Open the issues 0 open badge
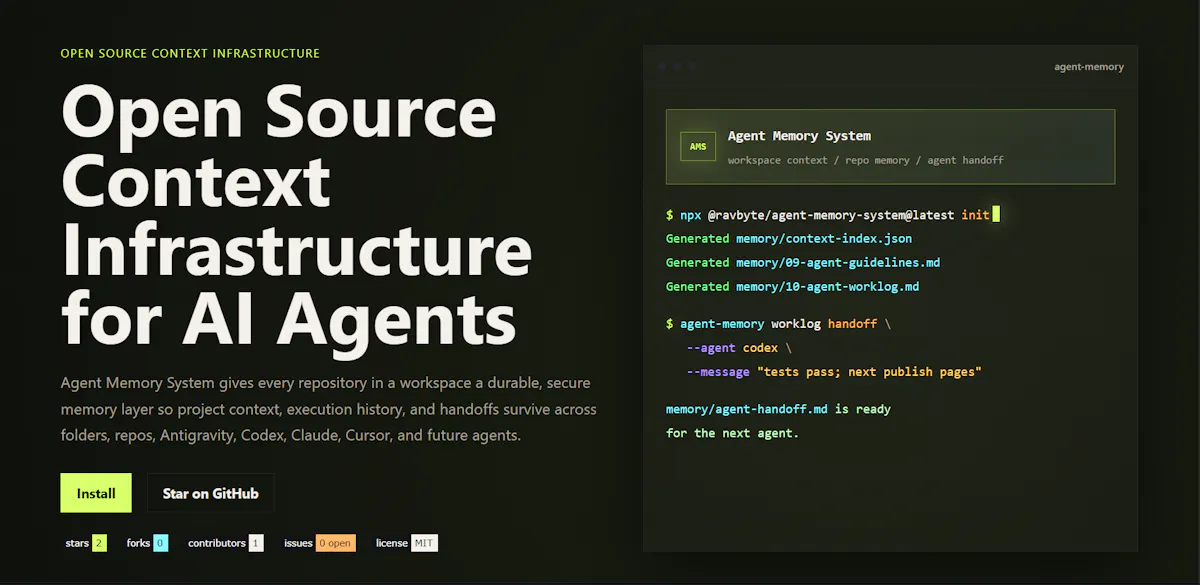This screenshot has height=585, width=1200. [319, 543]
